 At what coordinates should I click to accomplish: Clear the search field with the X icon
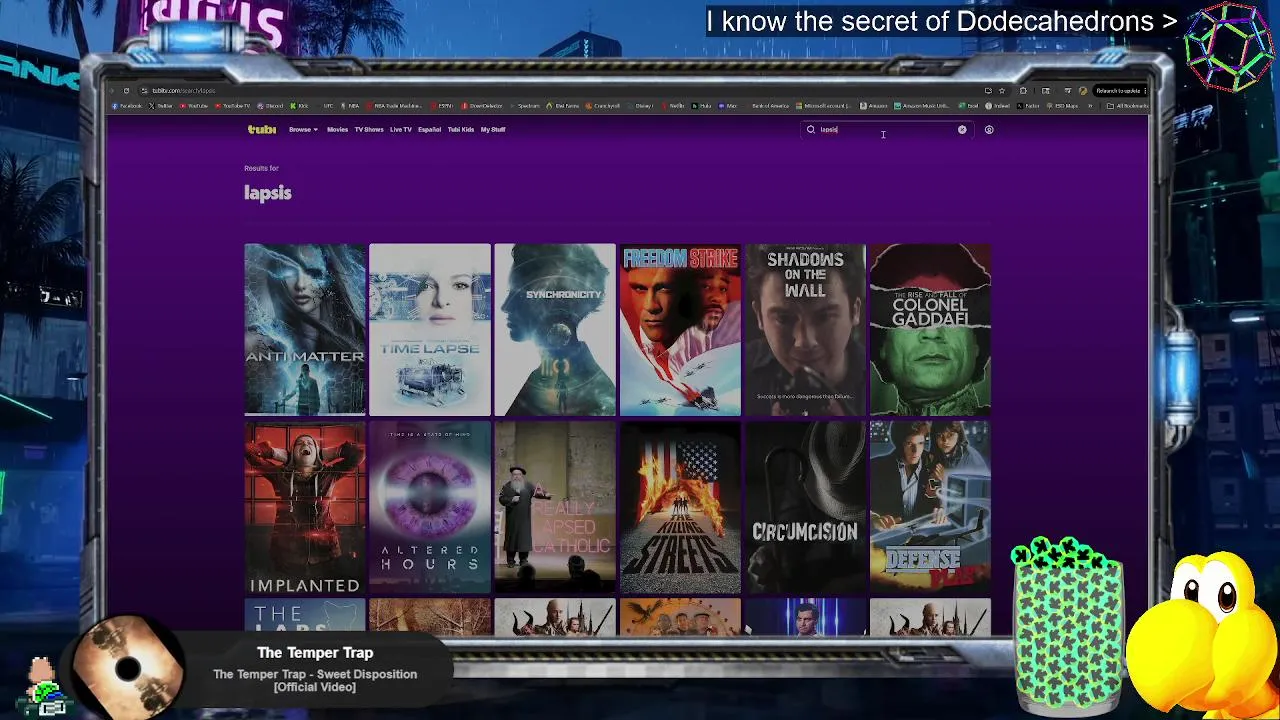coord(962,129)
